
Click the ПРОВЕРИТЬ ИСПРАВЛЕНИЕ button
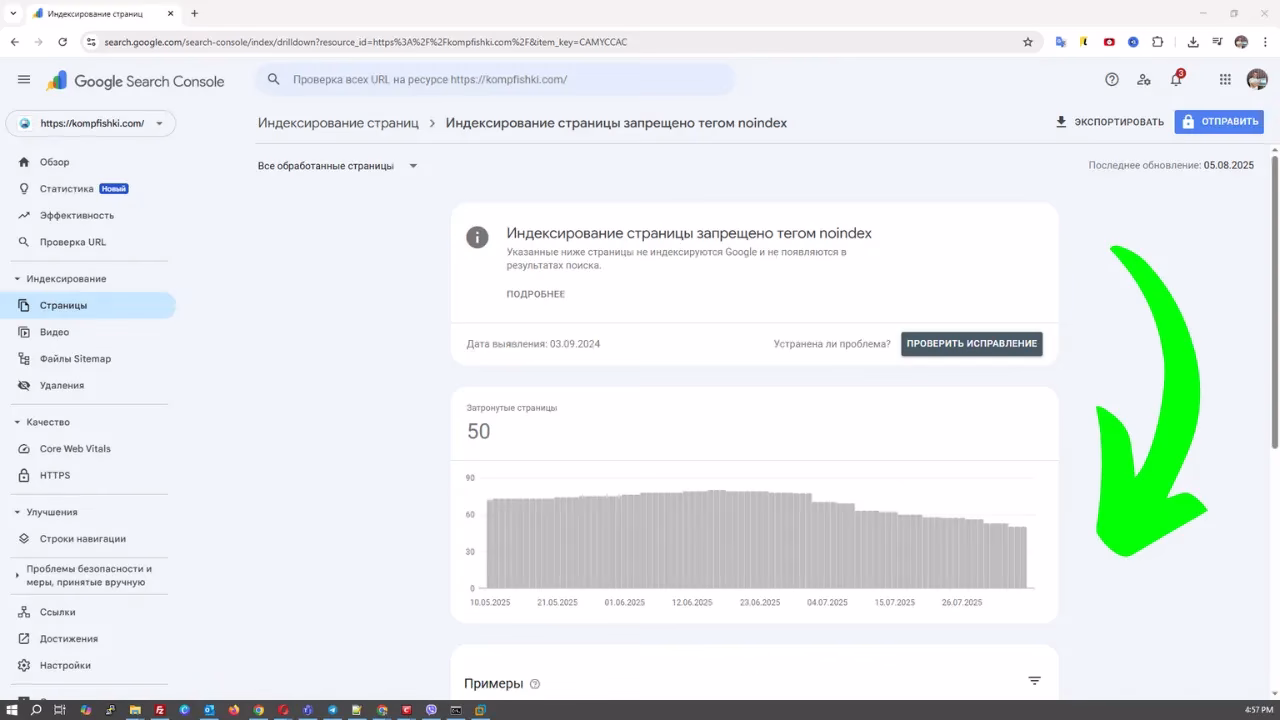(971, 343)
